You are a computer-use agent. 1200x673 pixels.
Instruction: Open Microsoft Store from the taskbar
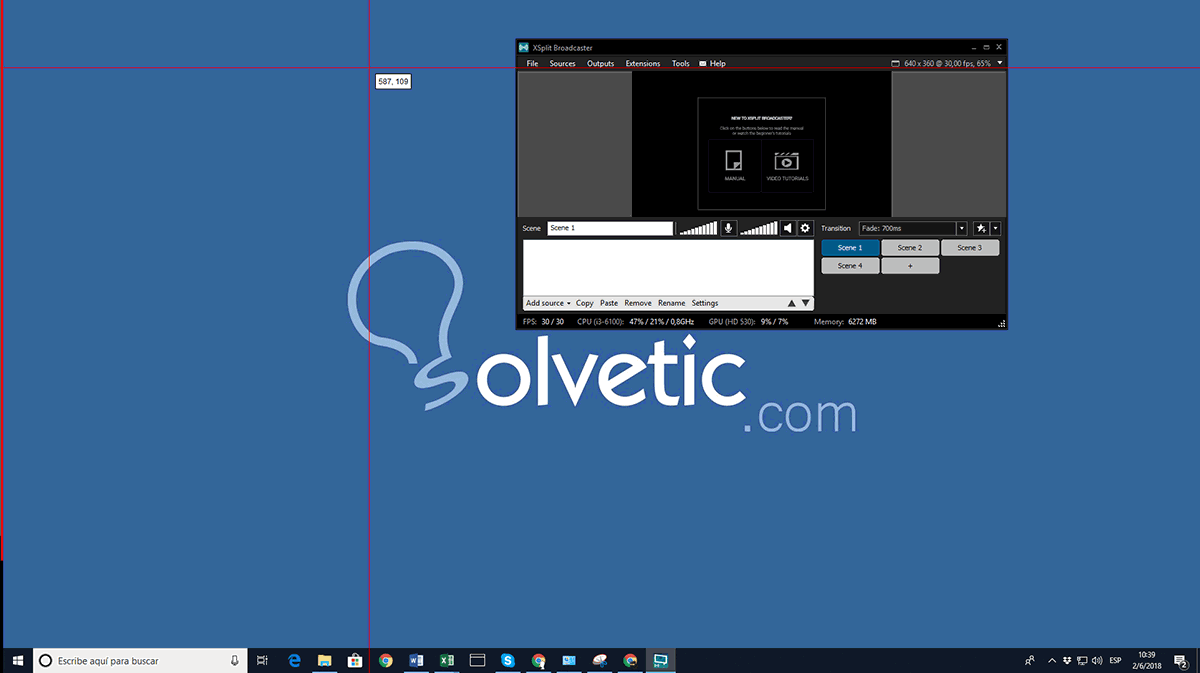click(x=354, y=660)
